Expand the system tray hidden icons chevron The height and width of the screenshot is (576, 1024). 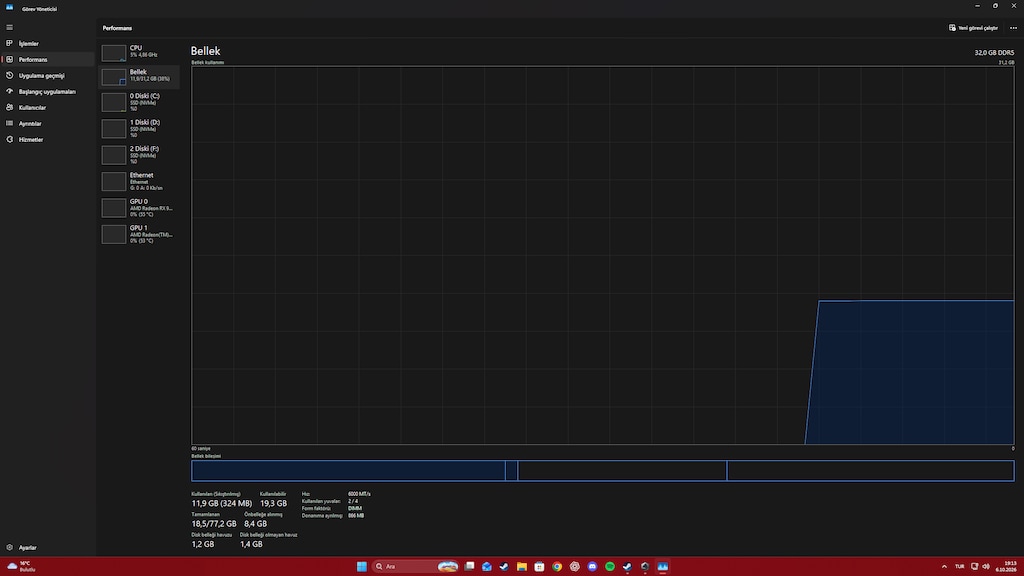tap(944, 566)
